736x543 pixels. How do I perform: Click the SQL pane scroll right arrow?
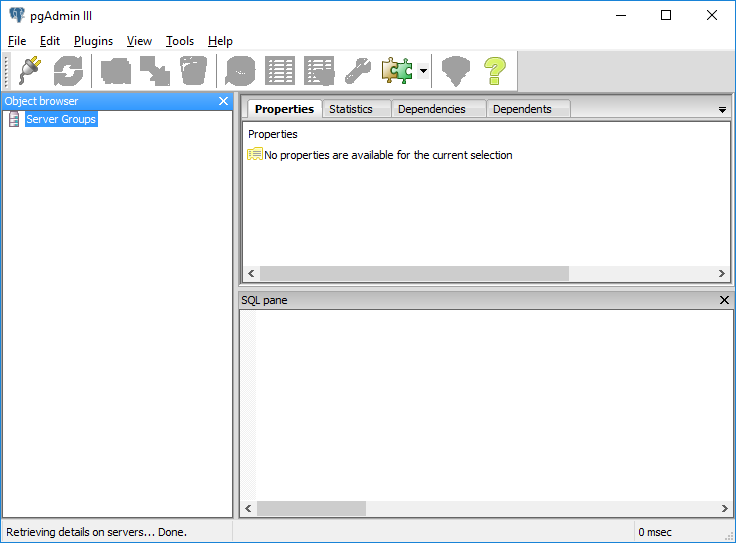tap(724, 508)
